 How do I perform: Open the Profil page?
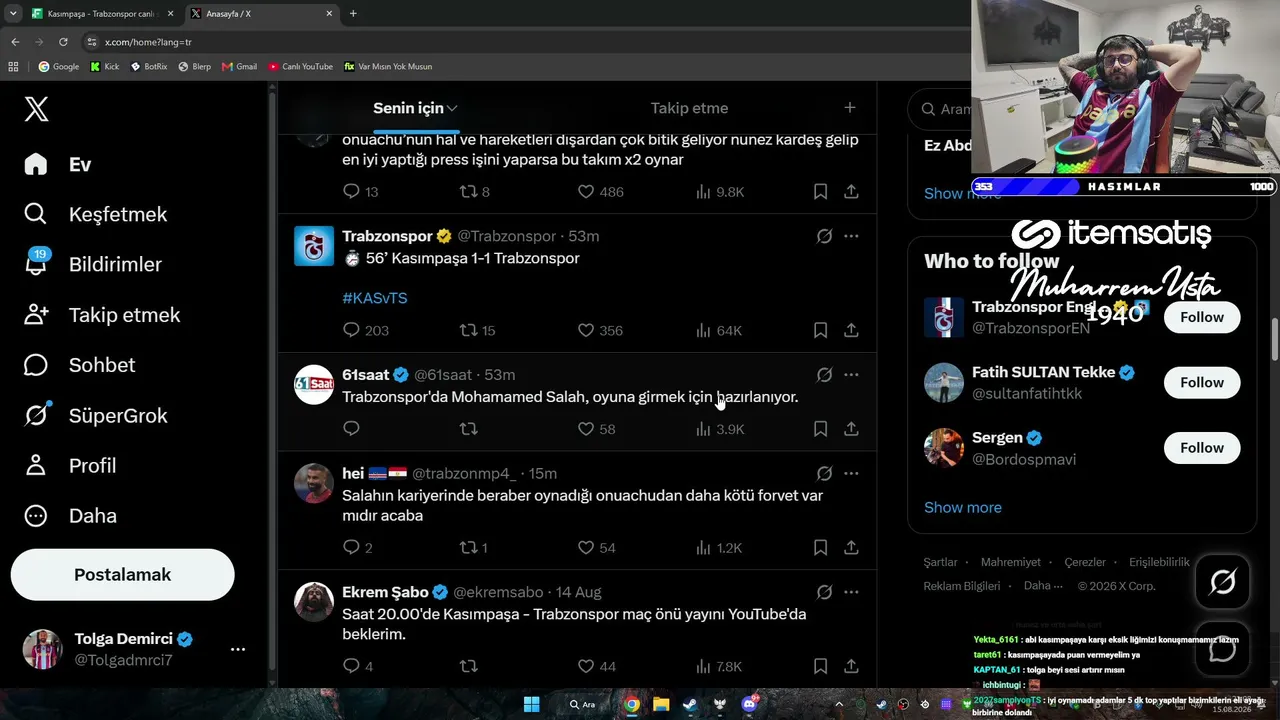(69, 465)
